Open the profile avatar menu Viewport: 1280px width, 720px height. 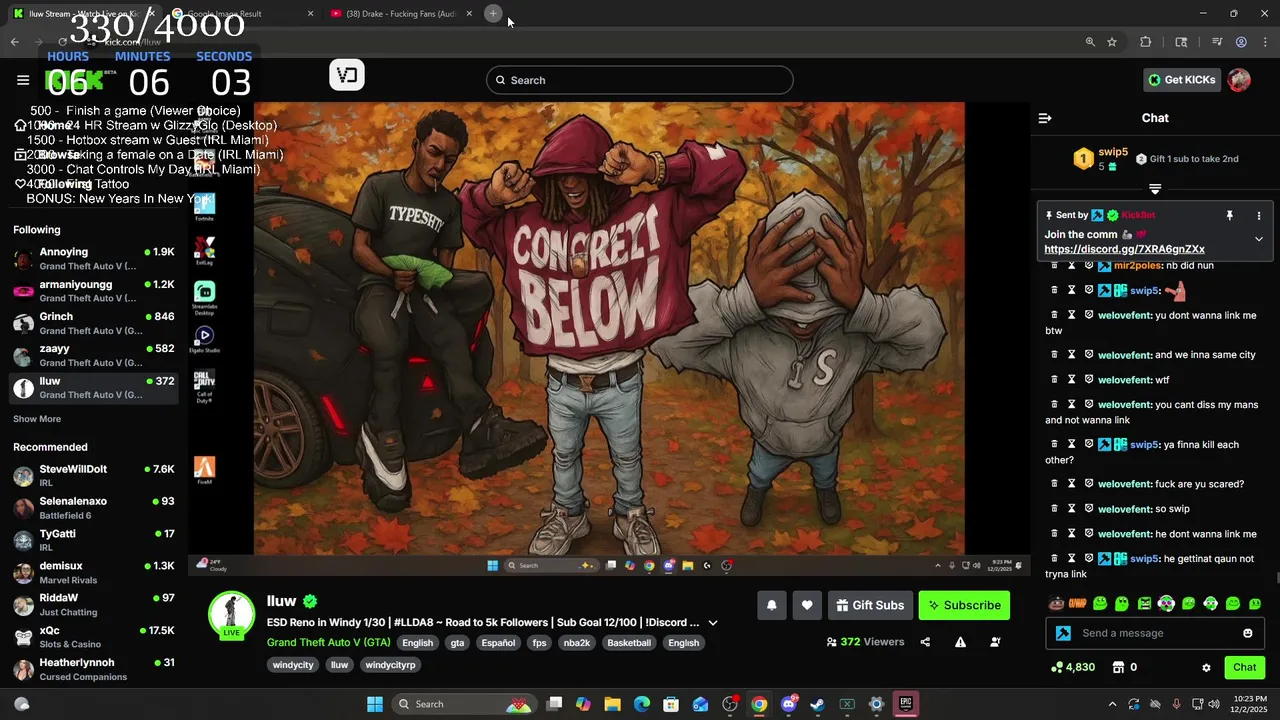point(1239,80)
